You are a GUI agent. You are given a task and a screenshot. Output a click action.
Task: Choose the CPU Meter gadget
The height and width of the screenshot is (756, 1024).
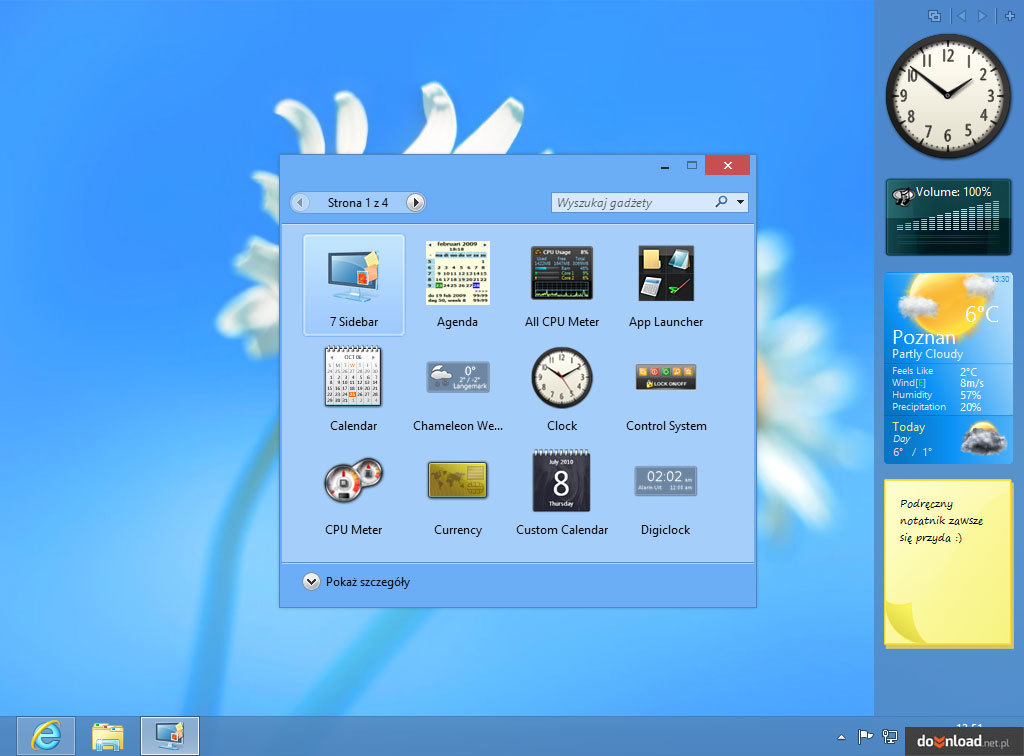[x=353, y=481]
